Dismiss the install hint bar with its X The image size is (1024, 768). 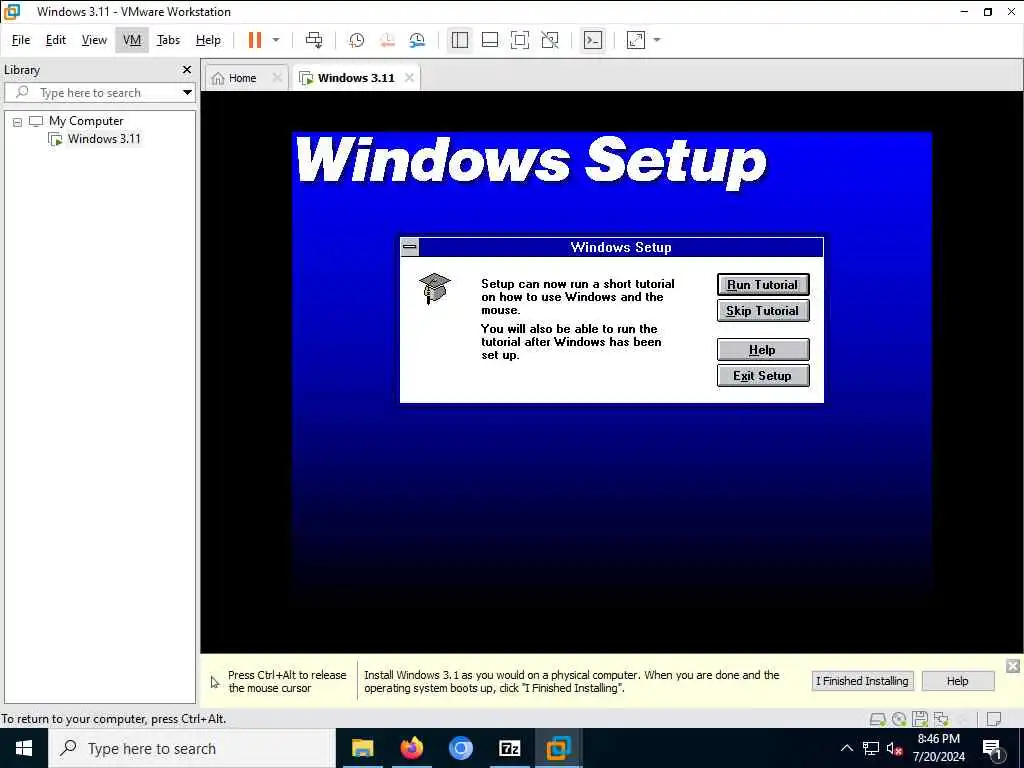pos(1012,666)
